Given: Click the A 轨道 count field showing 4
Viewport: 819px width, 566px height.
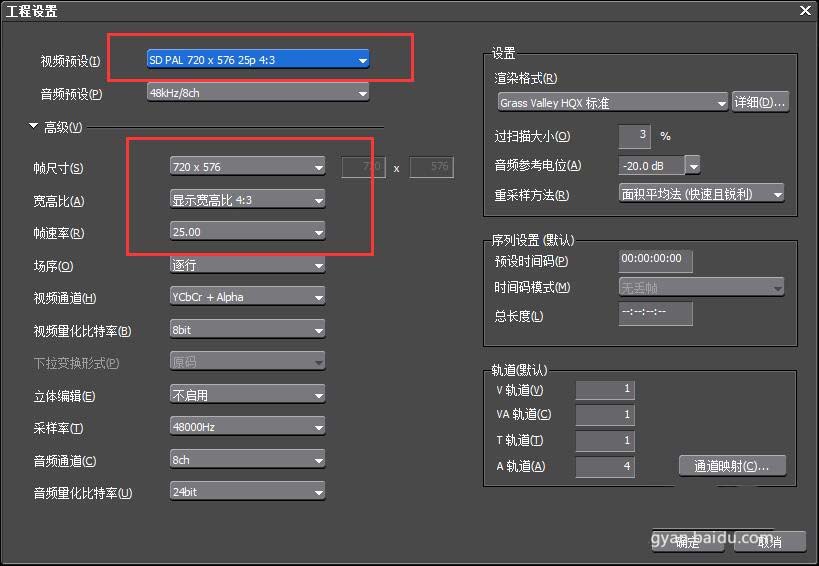Looking at the screenshot, I should [605, 466].
